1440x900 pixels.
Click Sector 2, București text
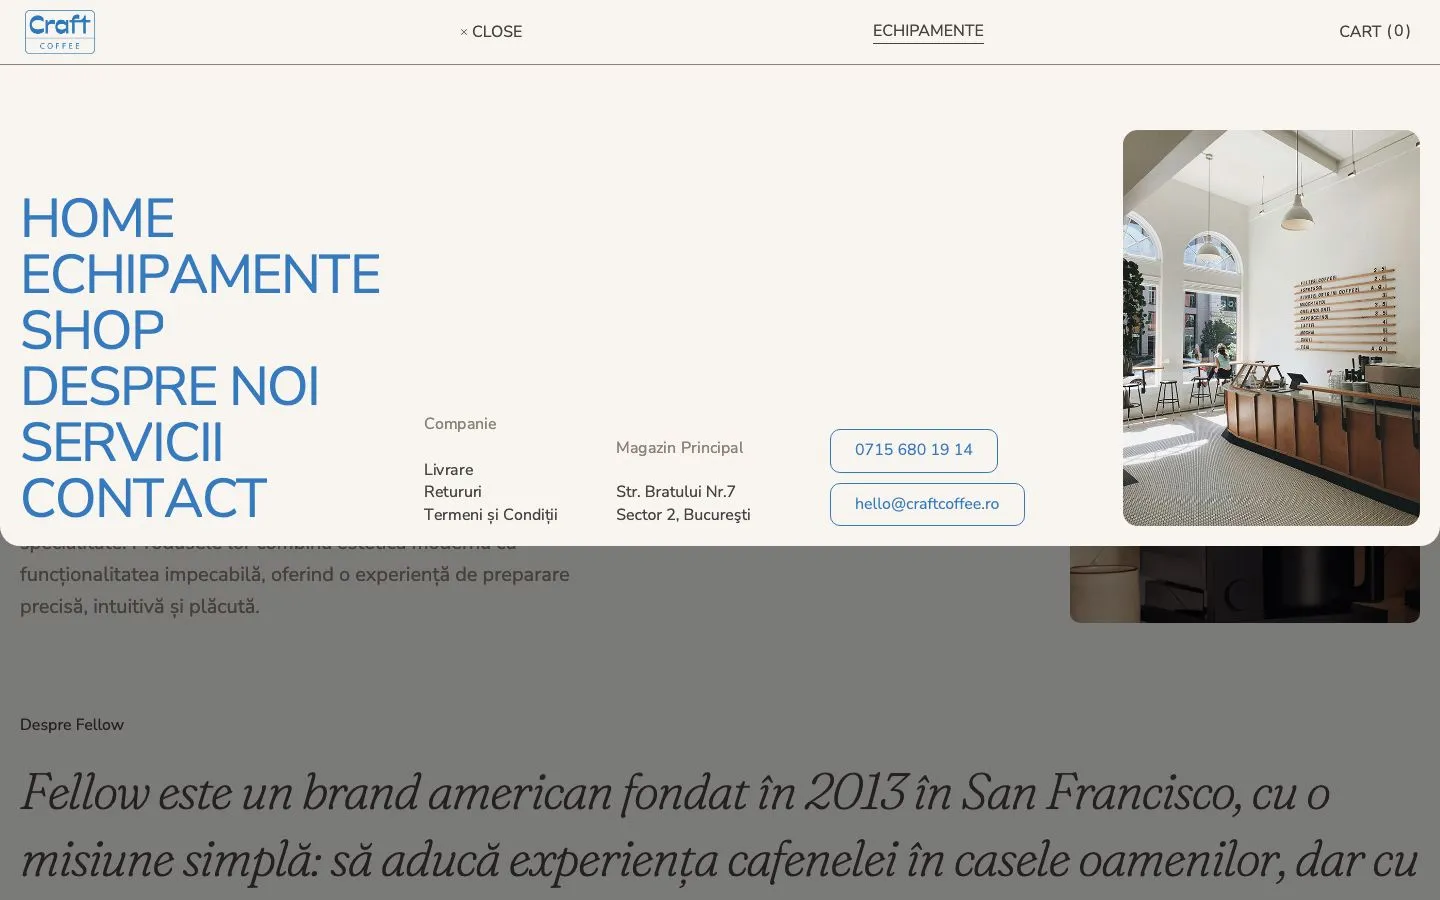point(683,515)
